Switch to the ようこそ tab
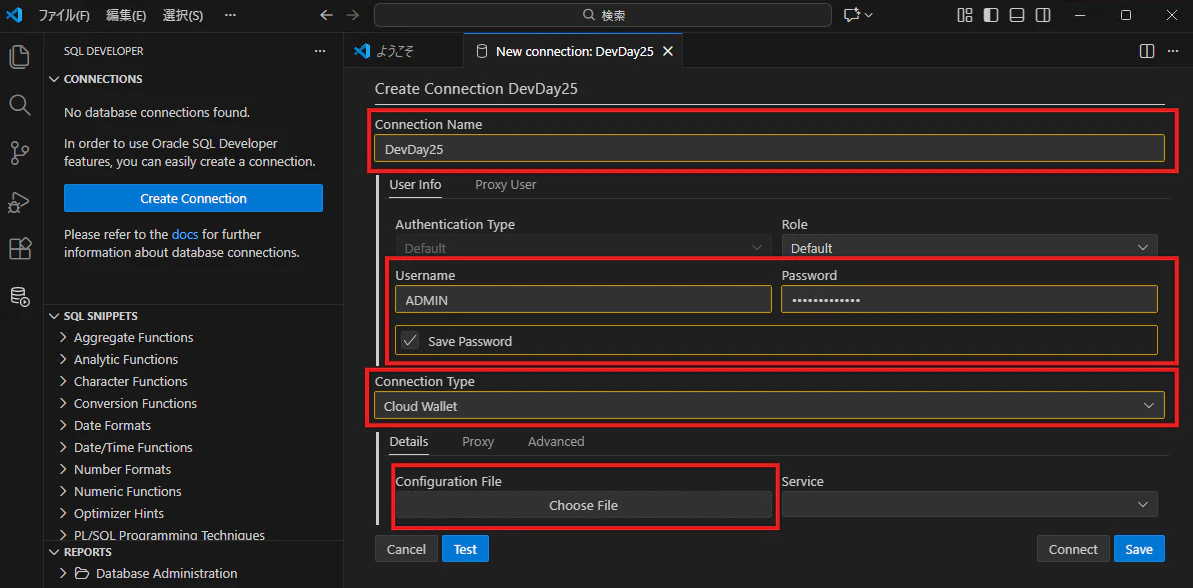Screen dimensions: 1193x588 [403, 51]
